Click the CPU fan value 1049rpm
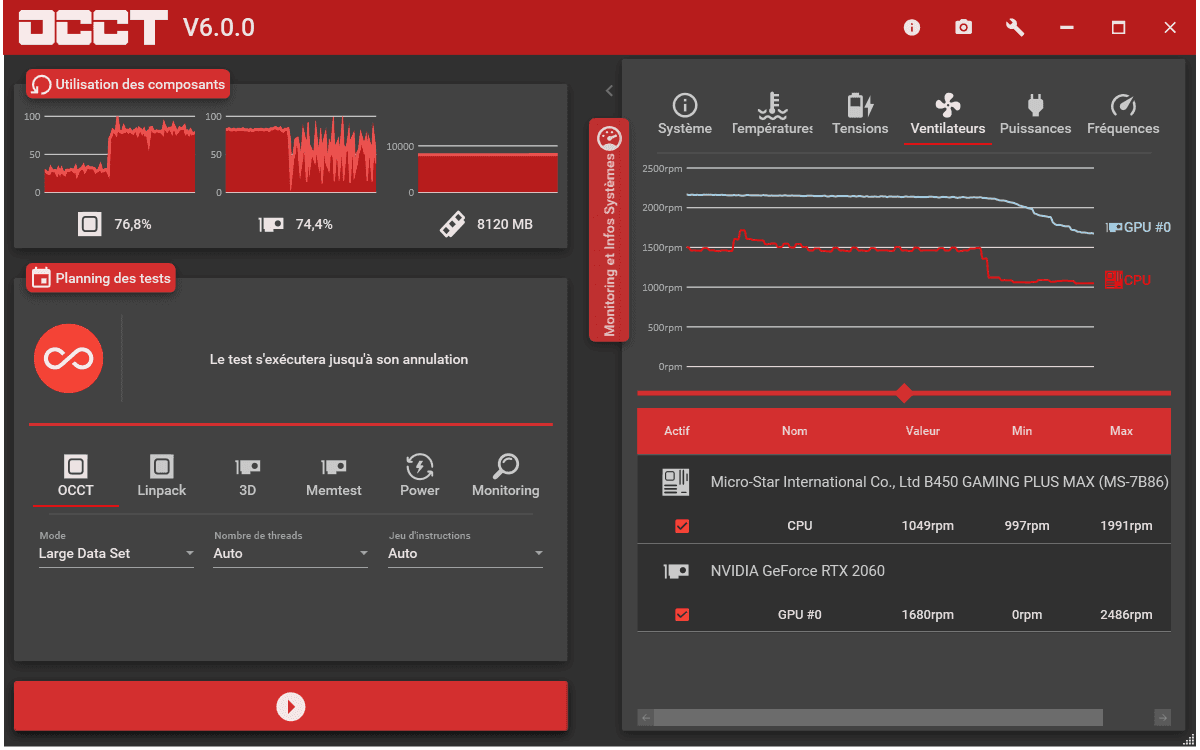Screen dimensions: 1200x750 tap(928, 526)
